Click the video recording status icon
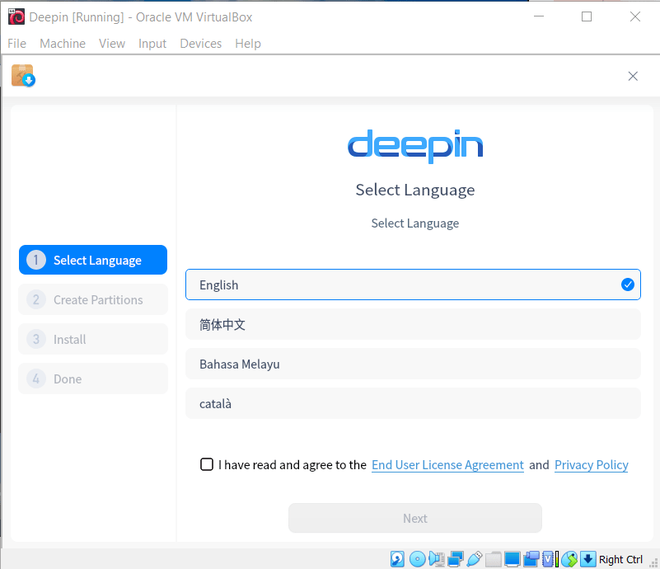Viewport: 660px width, 569px height. pos(531,559)
